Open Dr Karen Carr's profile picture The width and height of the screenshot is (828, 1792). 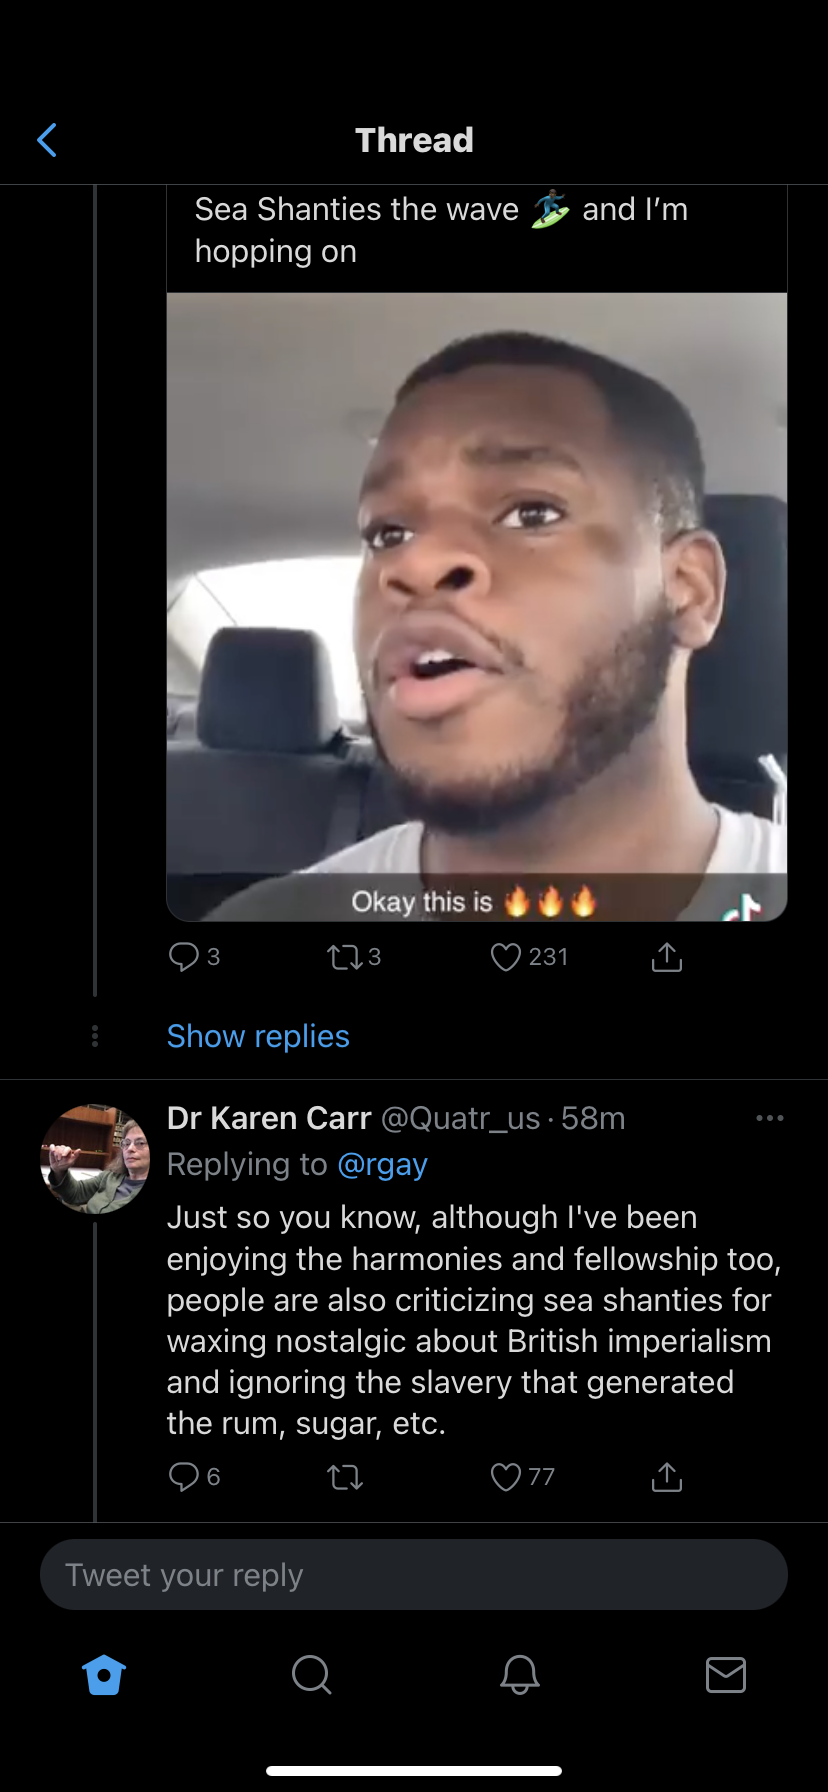coord(95,1159)
